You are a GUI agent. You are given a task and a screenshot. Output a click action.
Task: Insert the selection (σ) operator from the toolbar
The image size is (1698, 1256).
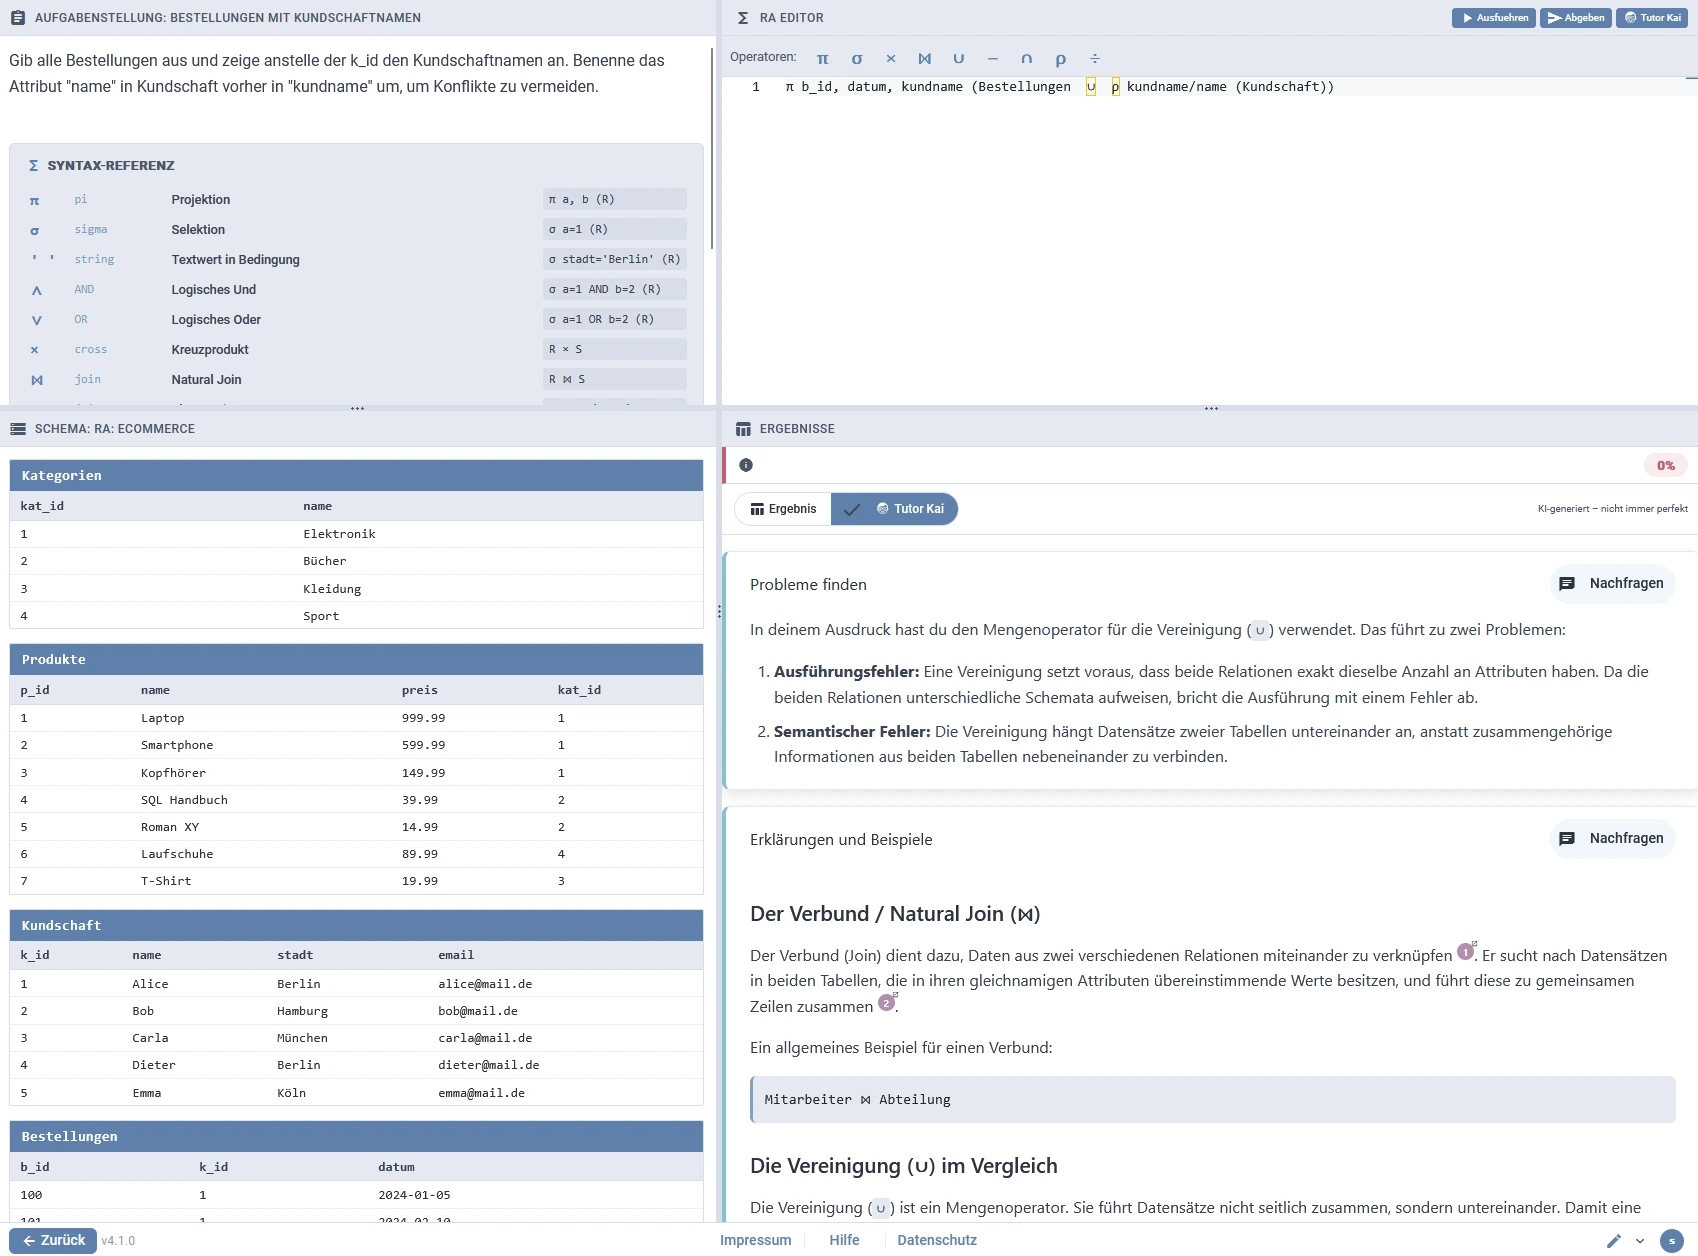point(857,58)
